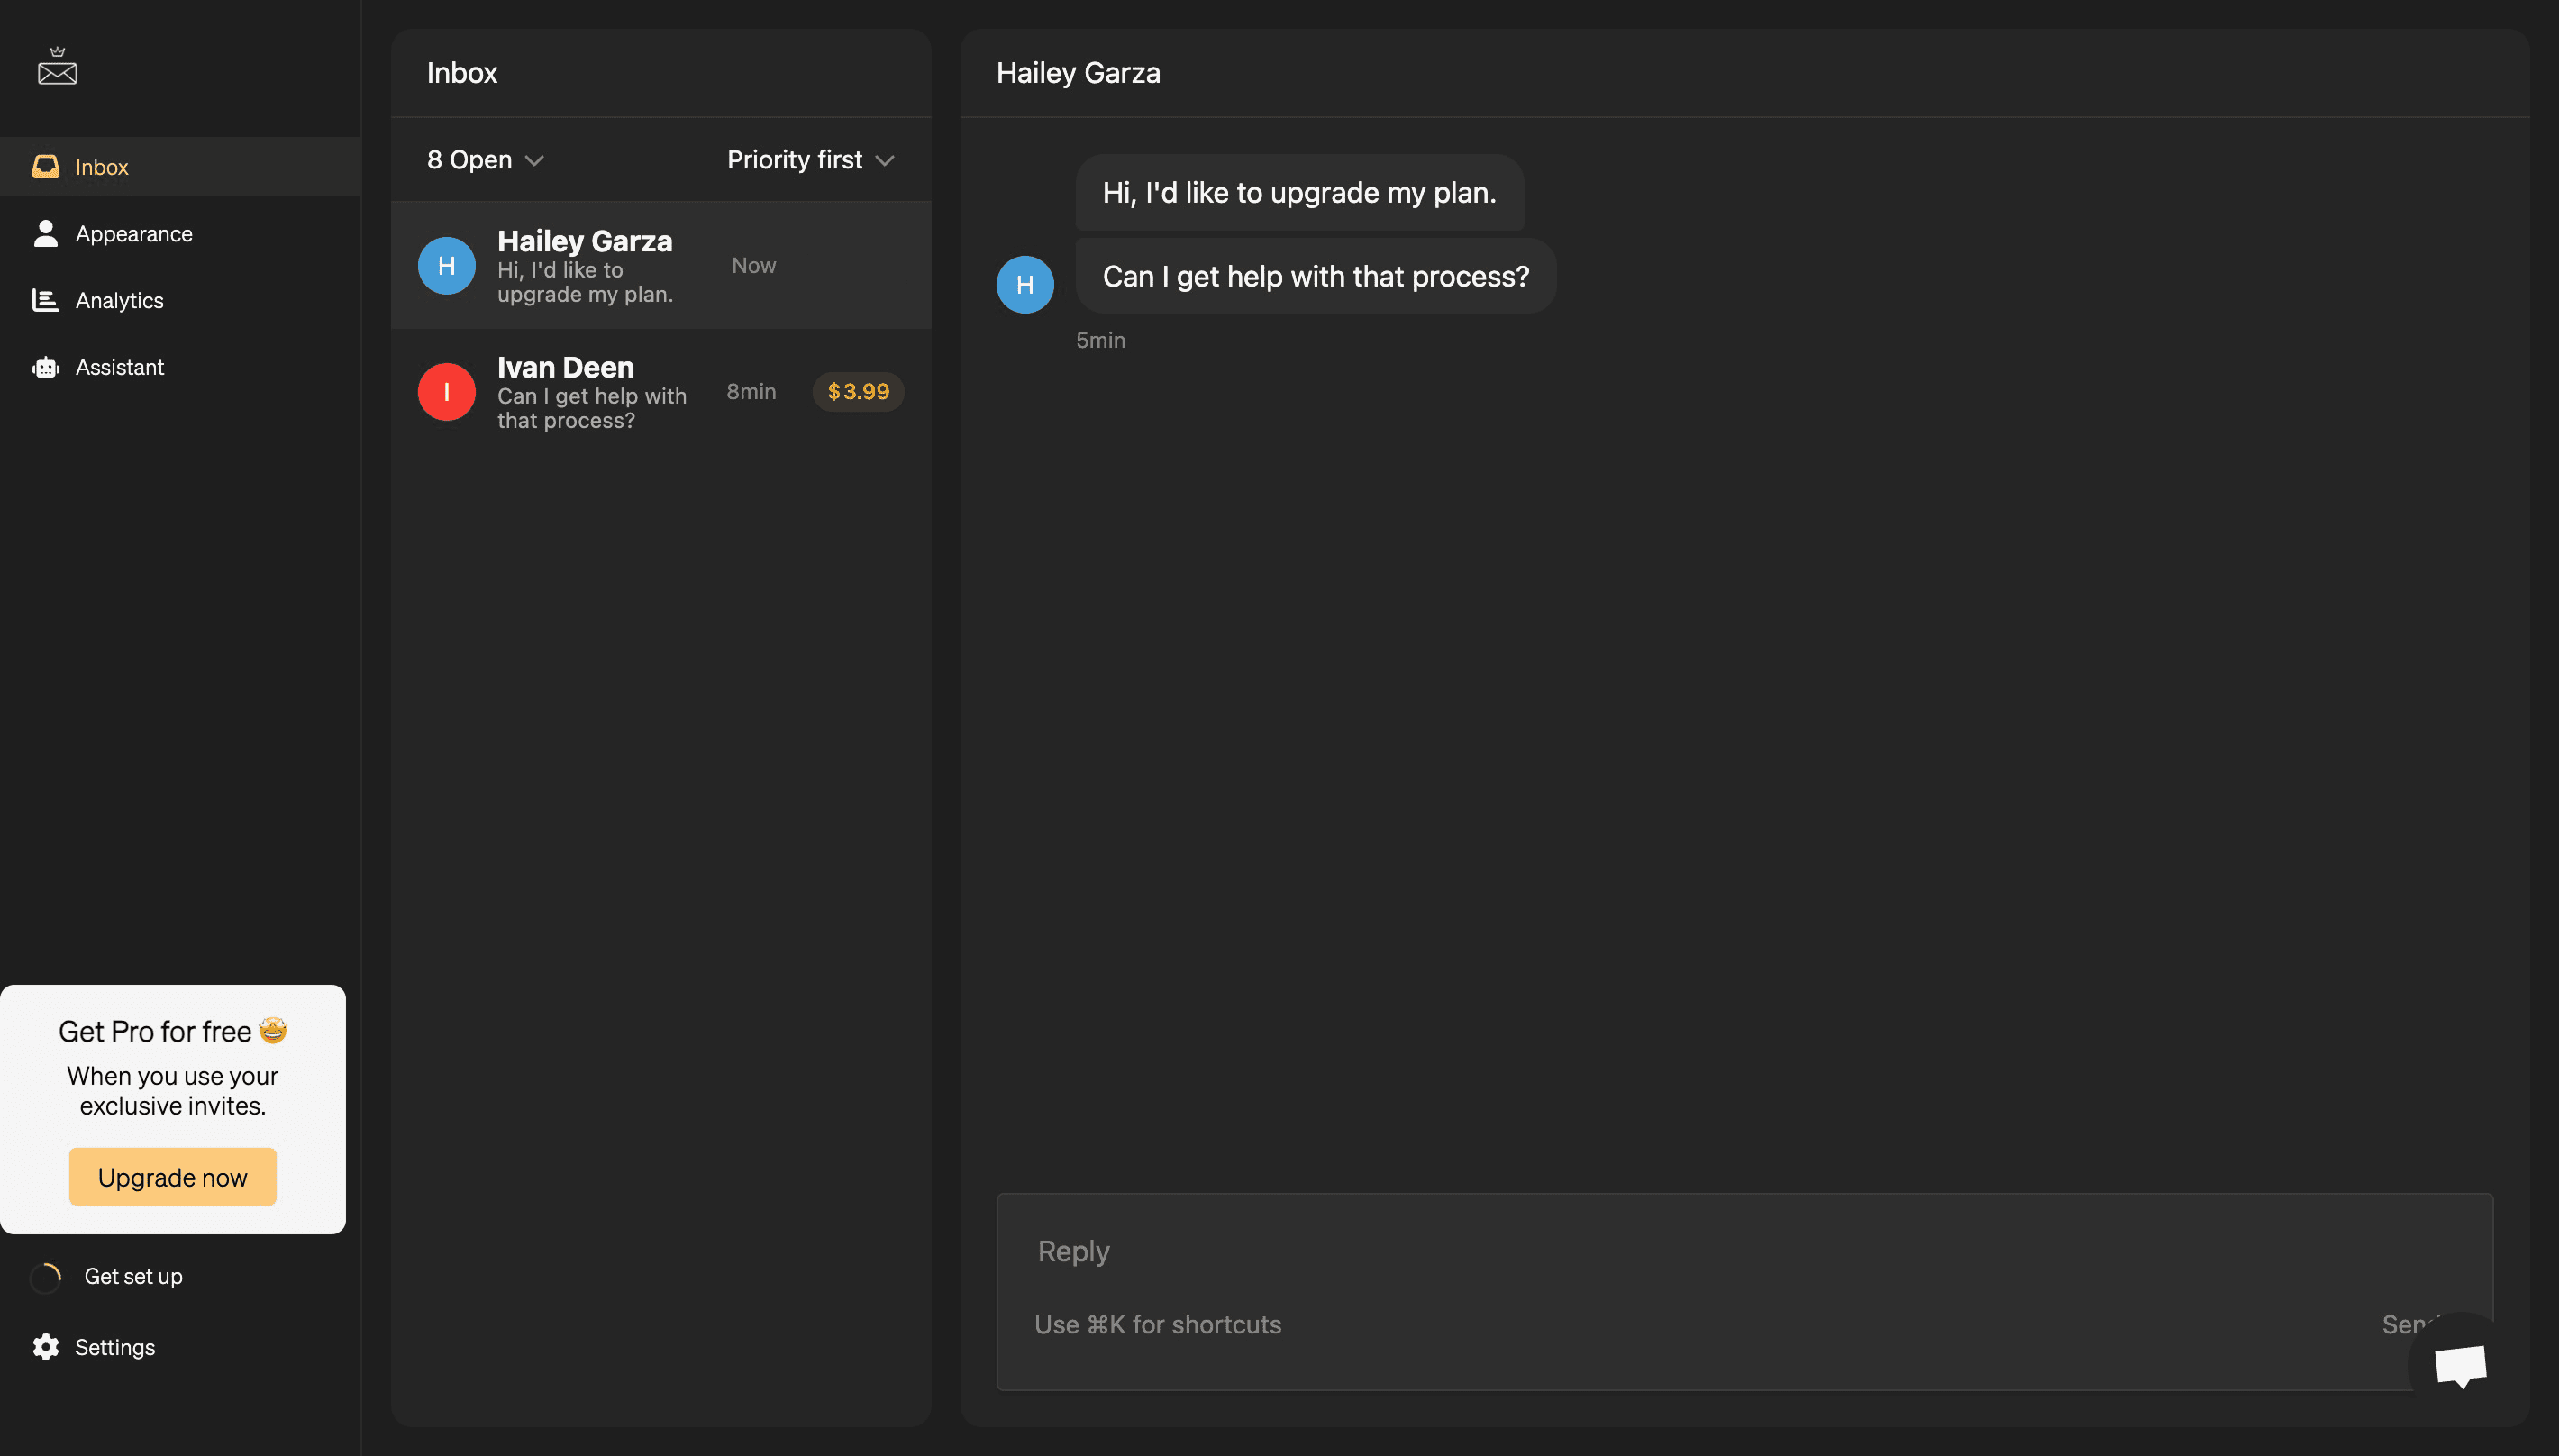2559x1456 pixels.
Task: Click Hailey Garza's message preview text
Action: pos(585,282)
